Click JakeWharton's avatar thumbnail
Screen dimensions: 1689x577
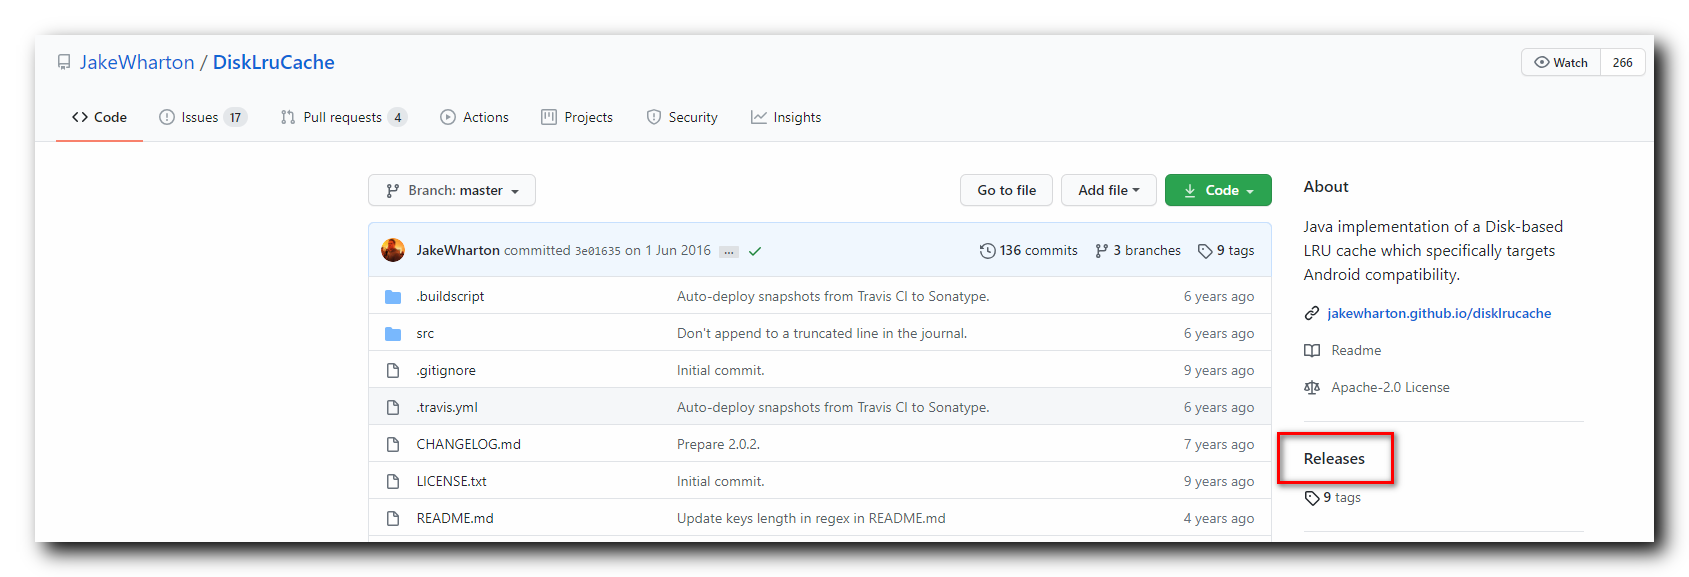(x=393, y=250)
